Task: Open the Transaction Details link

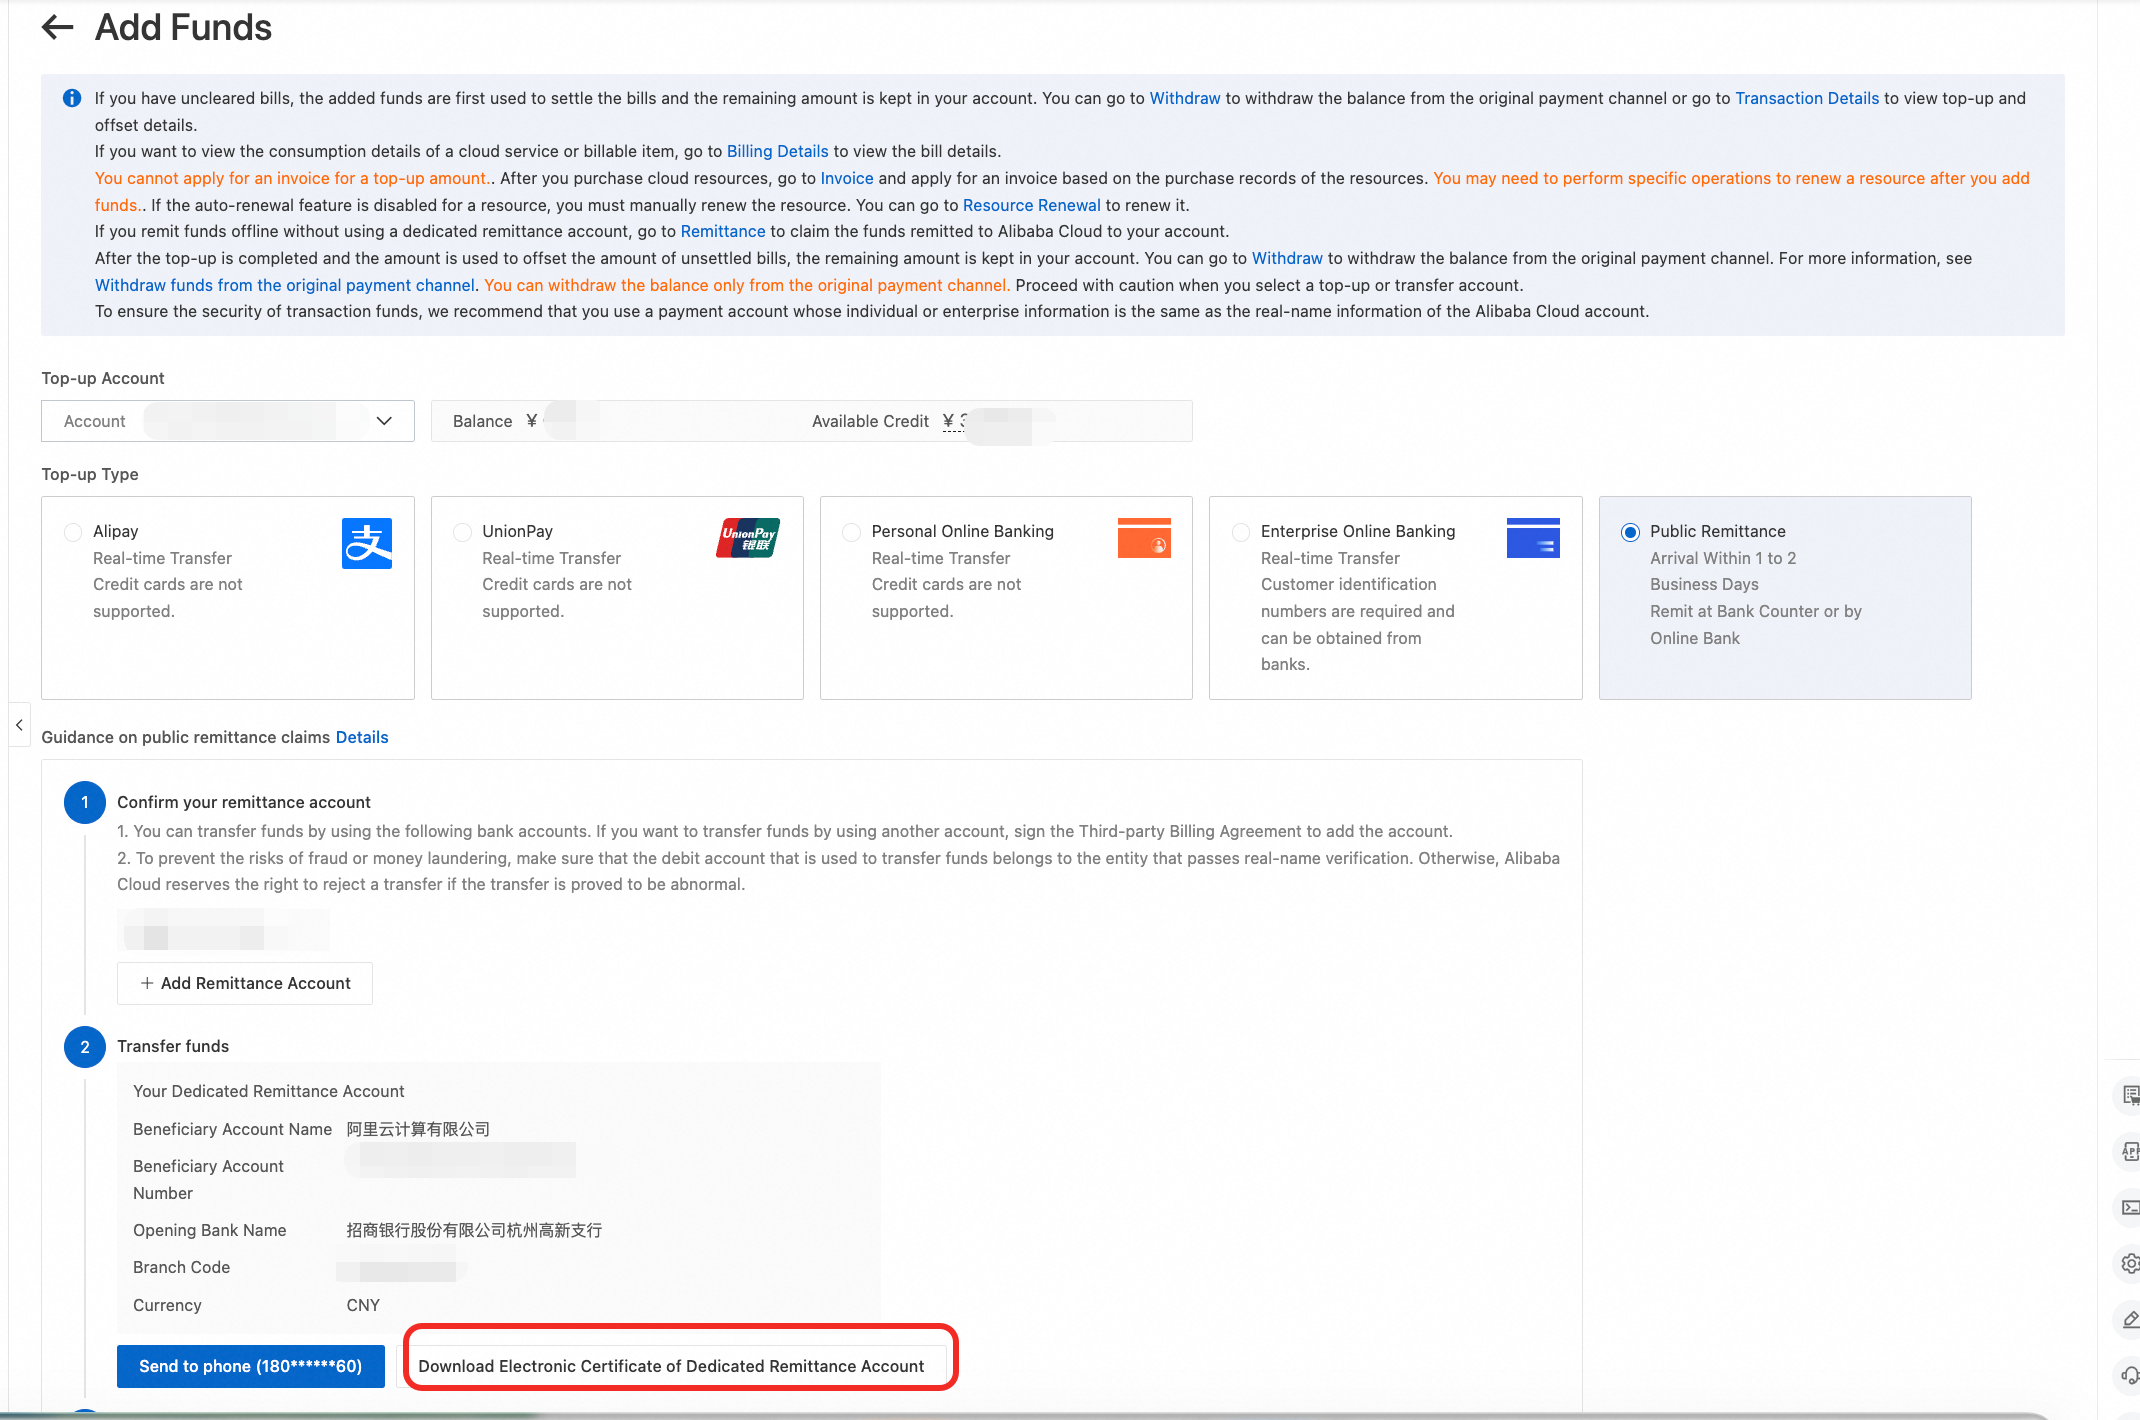Action: [1807, 98]
